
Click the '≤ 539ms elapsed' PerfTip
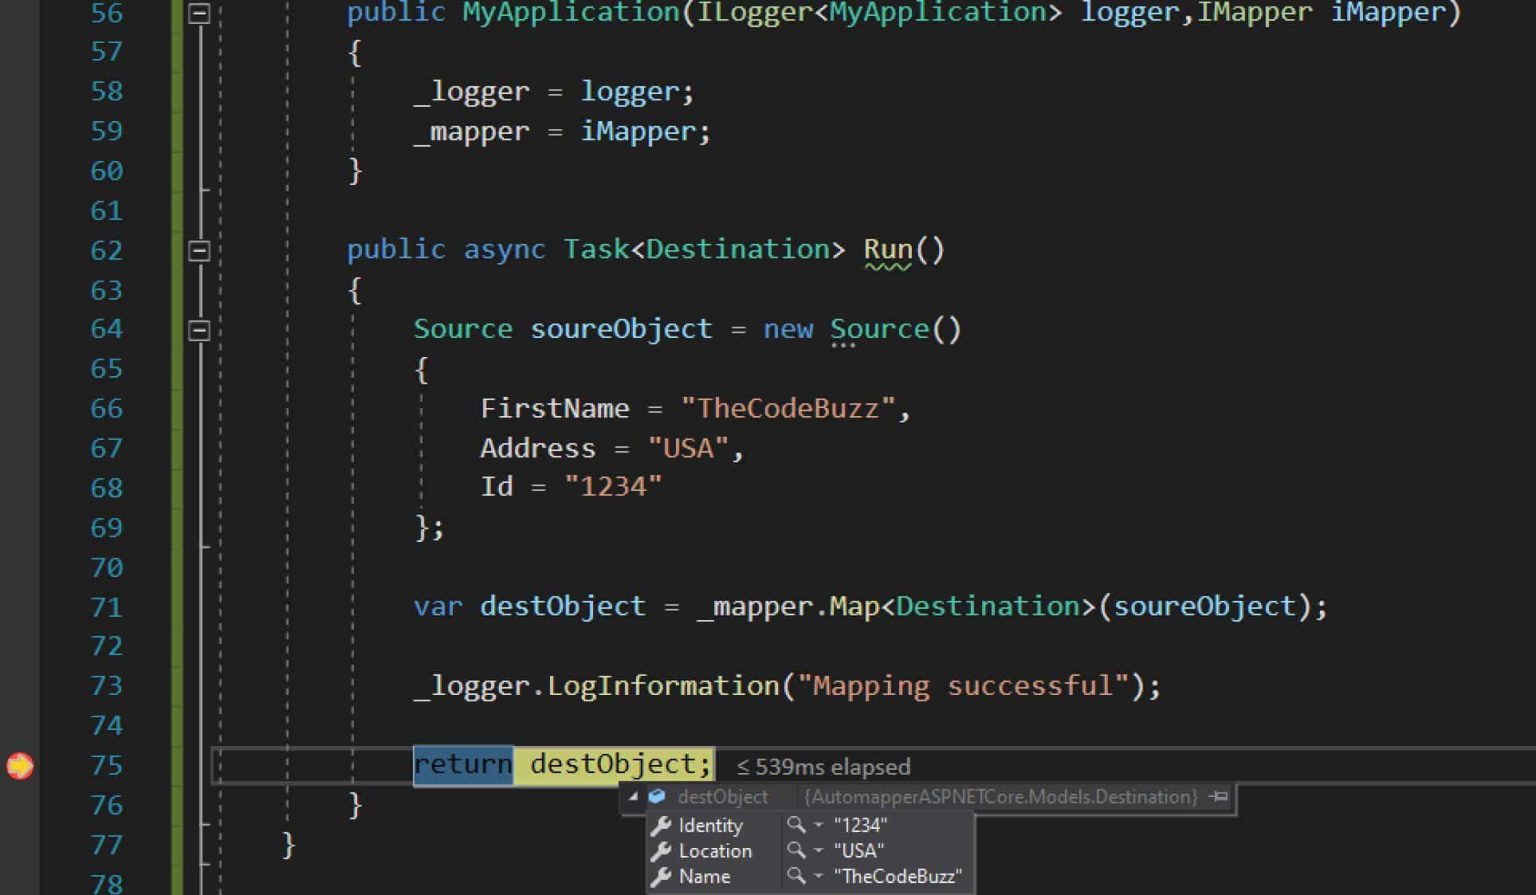pyautogui.click(x=823, y=767)
